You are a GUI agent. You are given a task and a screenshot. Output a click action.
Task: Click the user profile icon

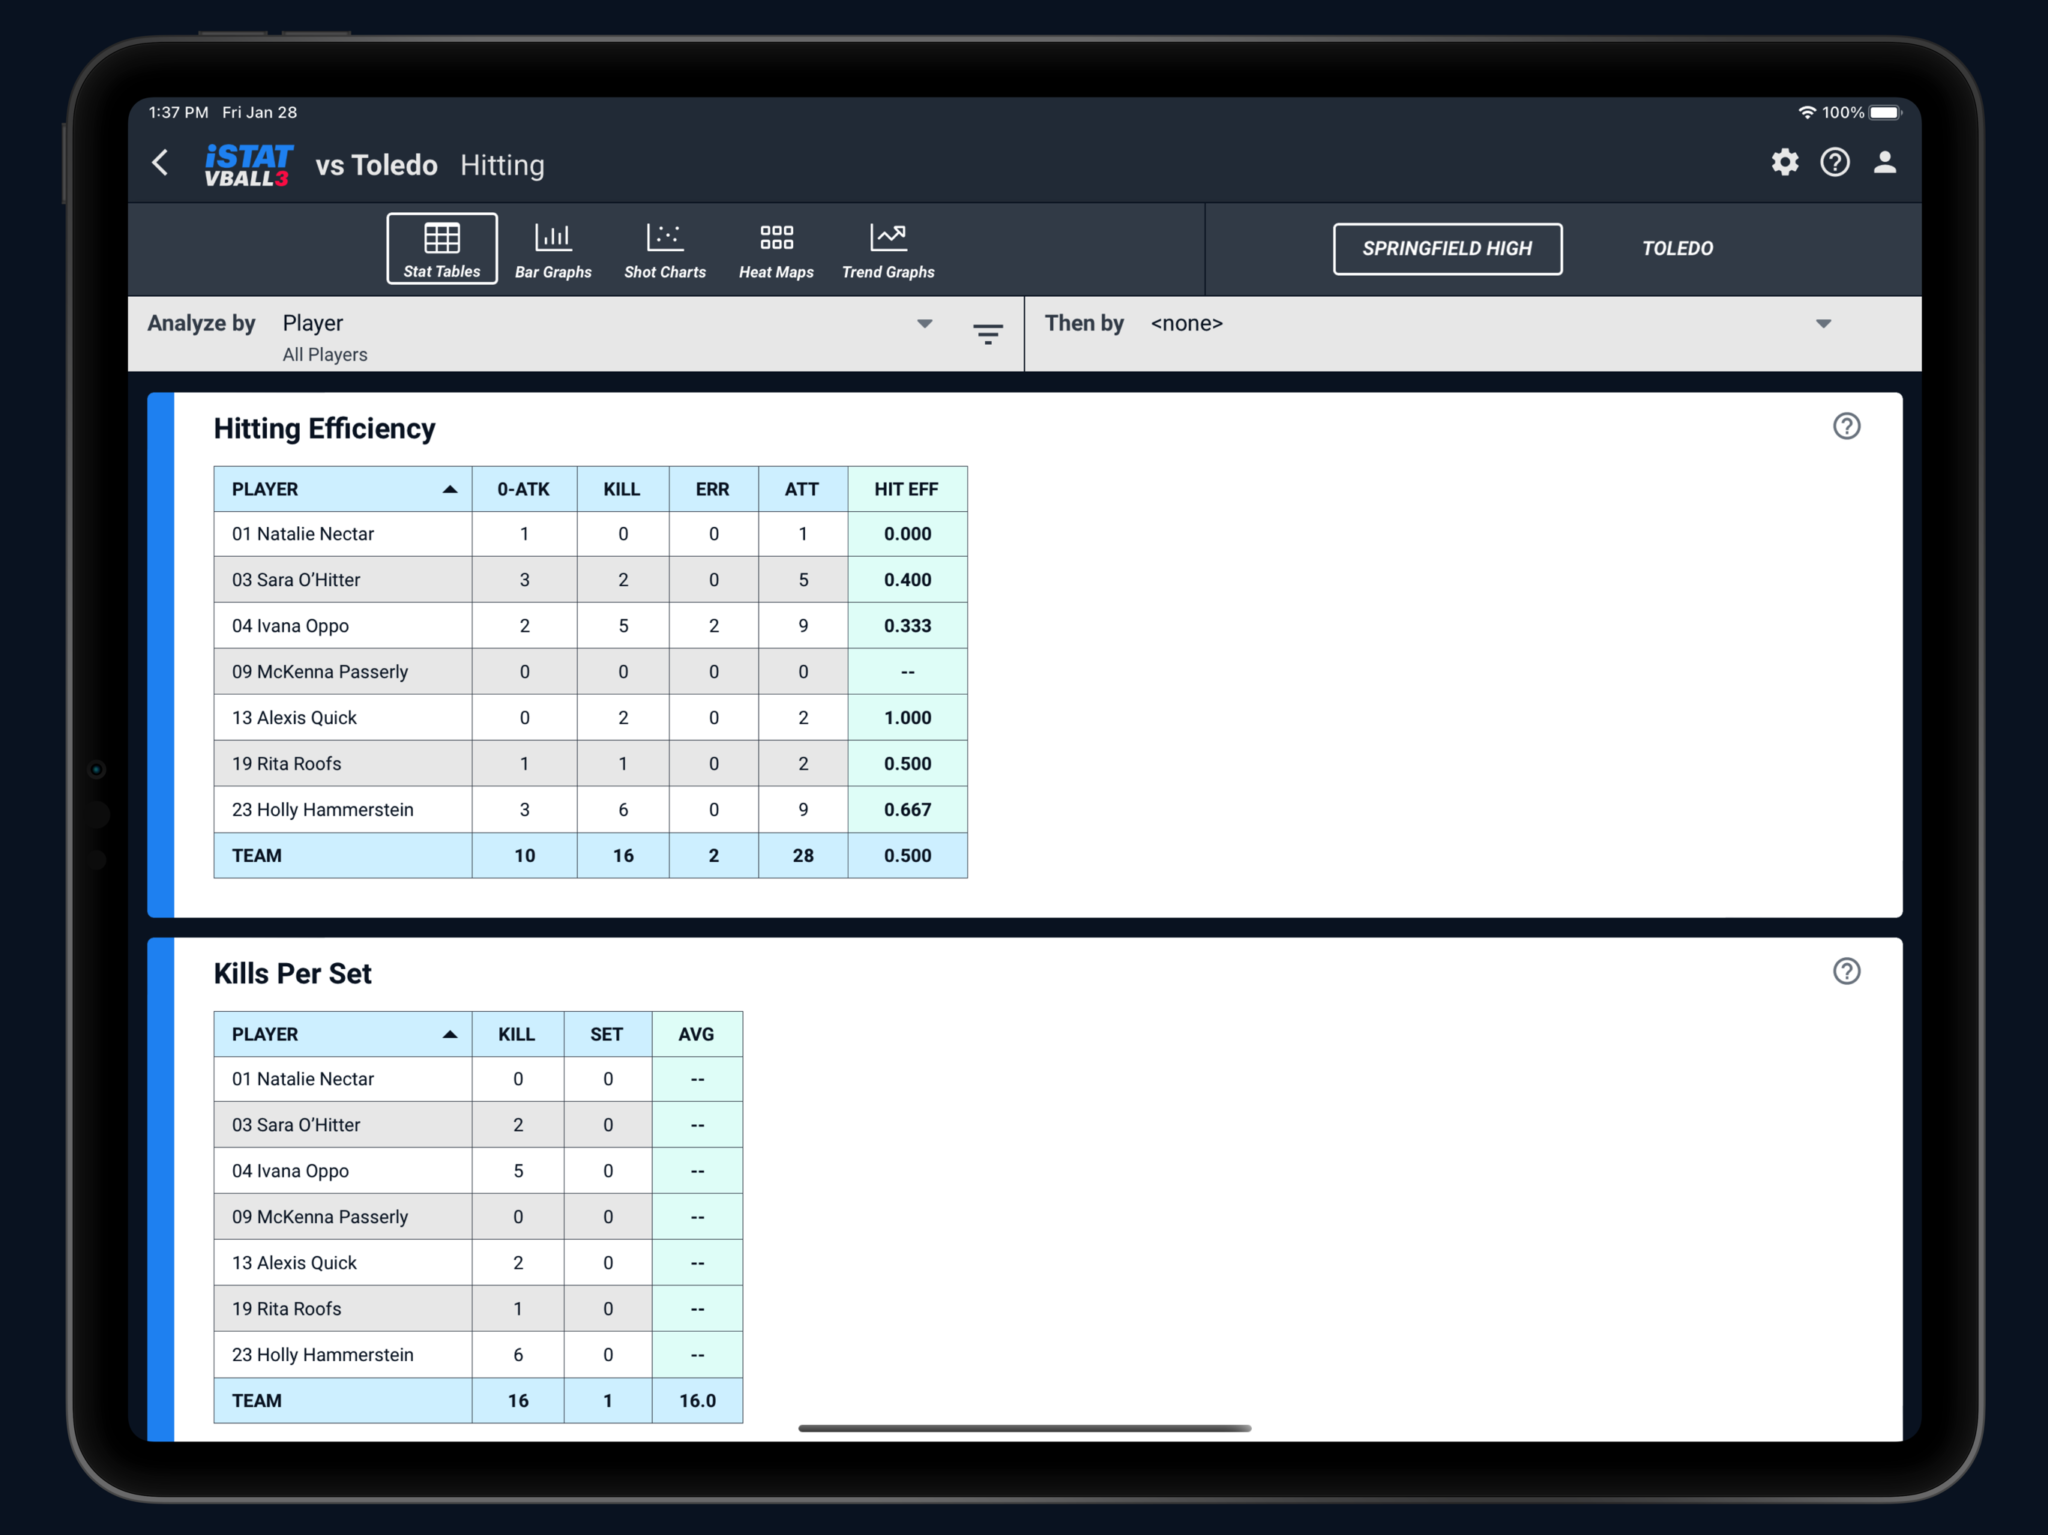[x=1884, y=163]
